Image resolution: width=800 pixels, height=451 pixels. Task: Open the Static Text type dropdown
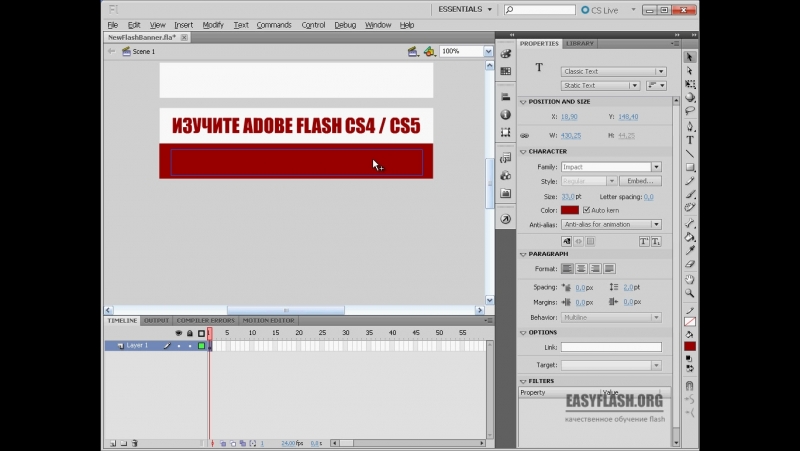tap(601, 85)
